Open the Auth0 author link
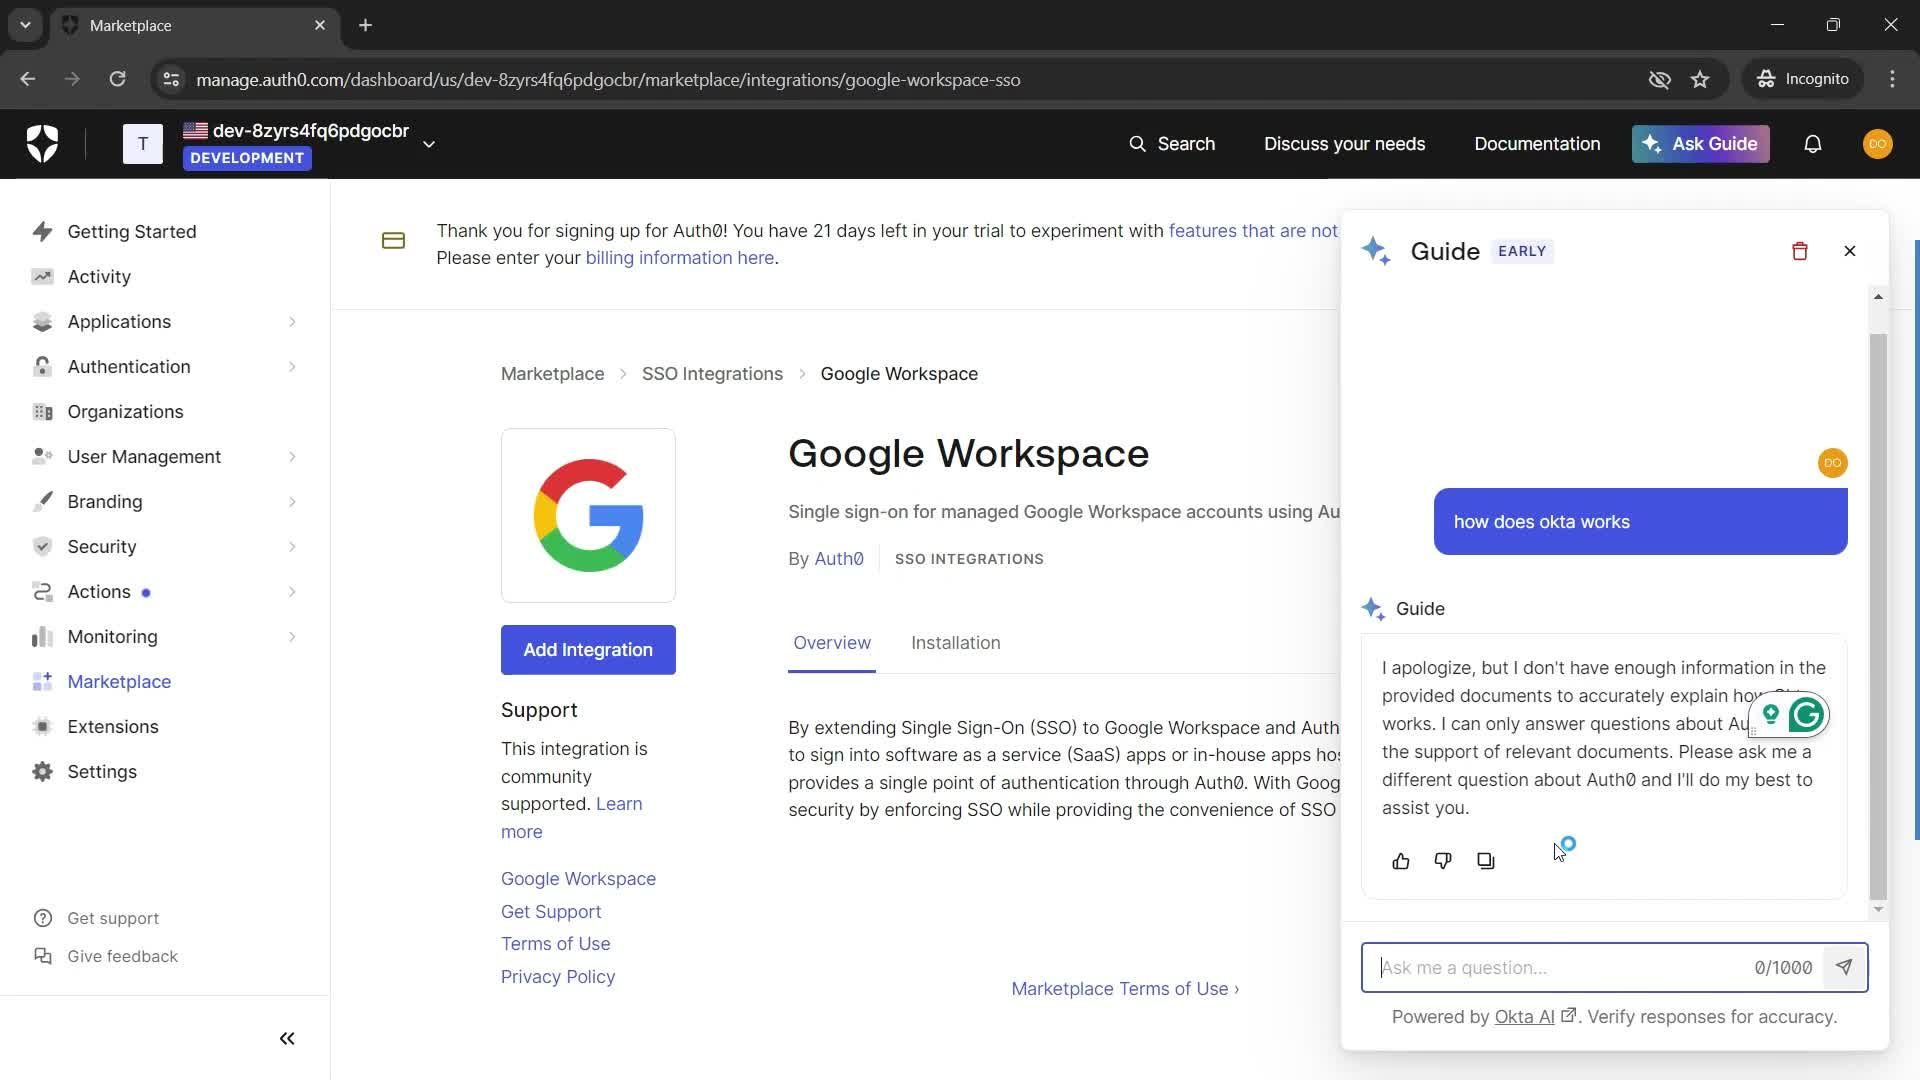1920x1080 pixels. 838,559
